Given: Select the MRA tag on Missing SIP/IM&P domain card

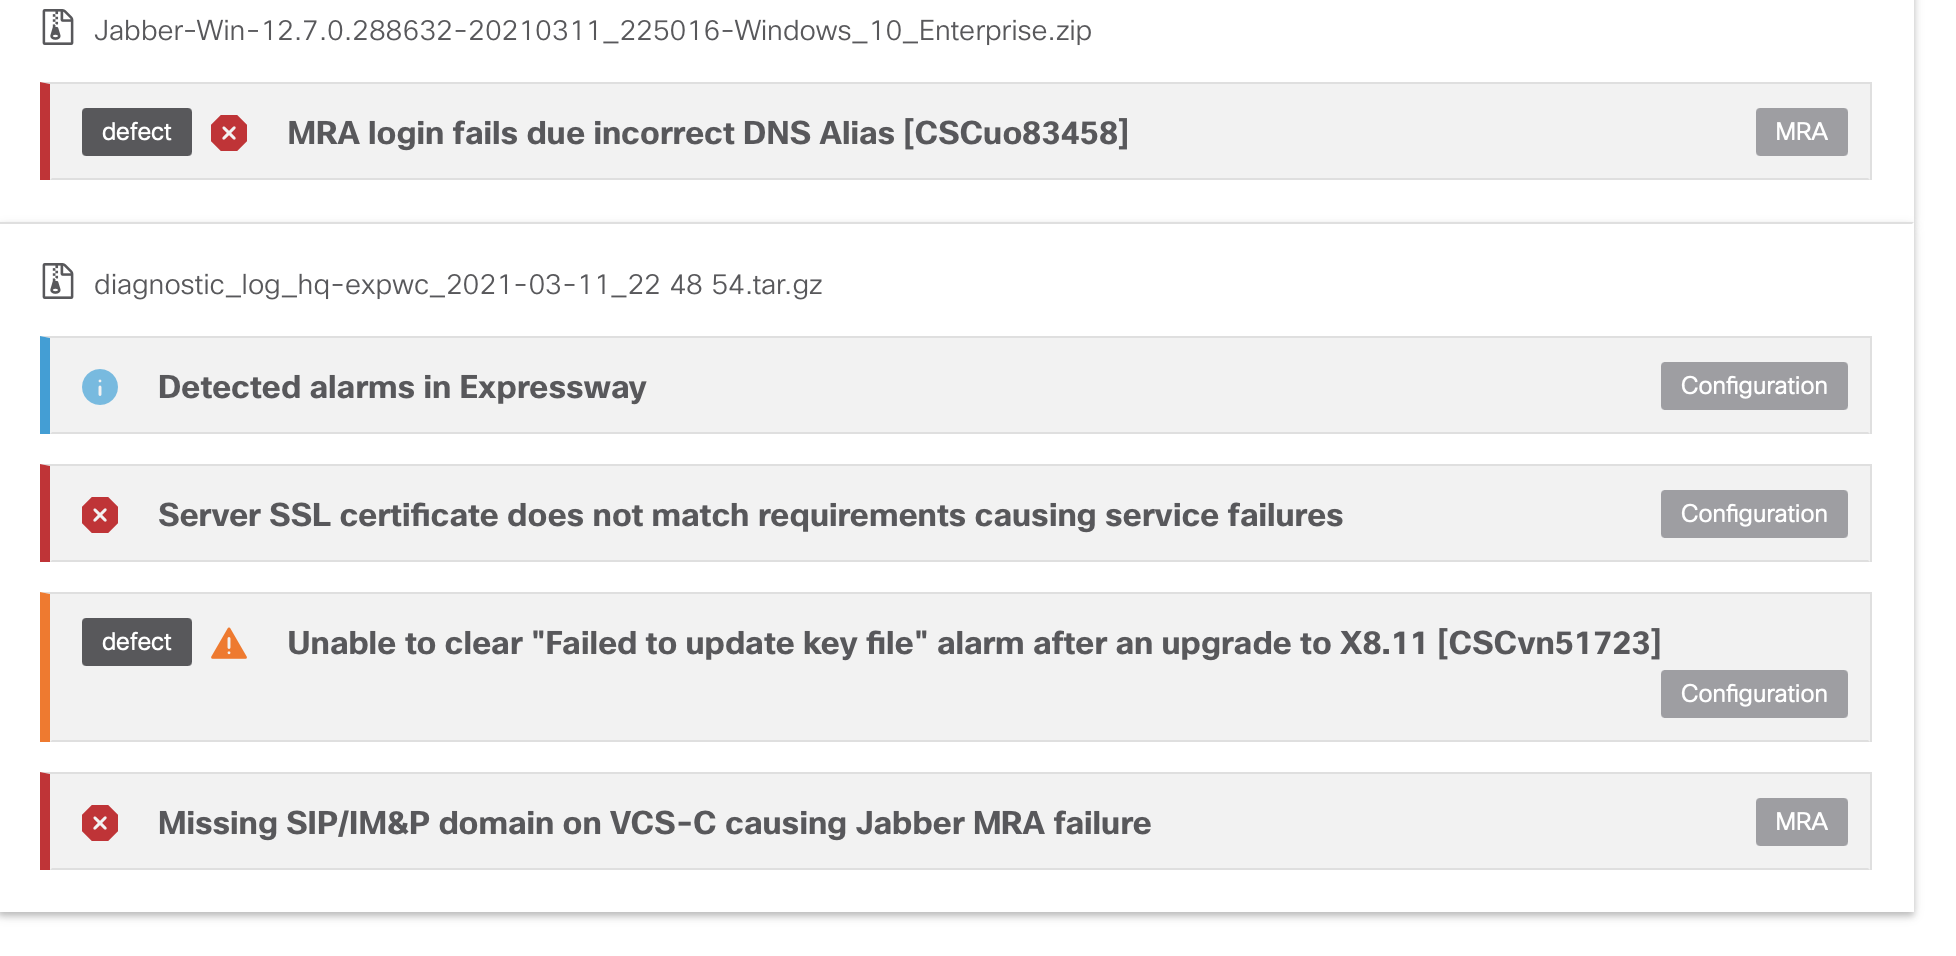Looking at the screenshot, I should pos(1801,822).
